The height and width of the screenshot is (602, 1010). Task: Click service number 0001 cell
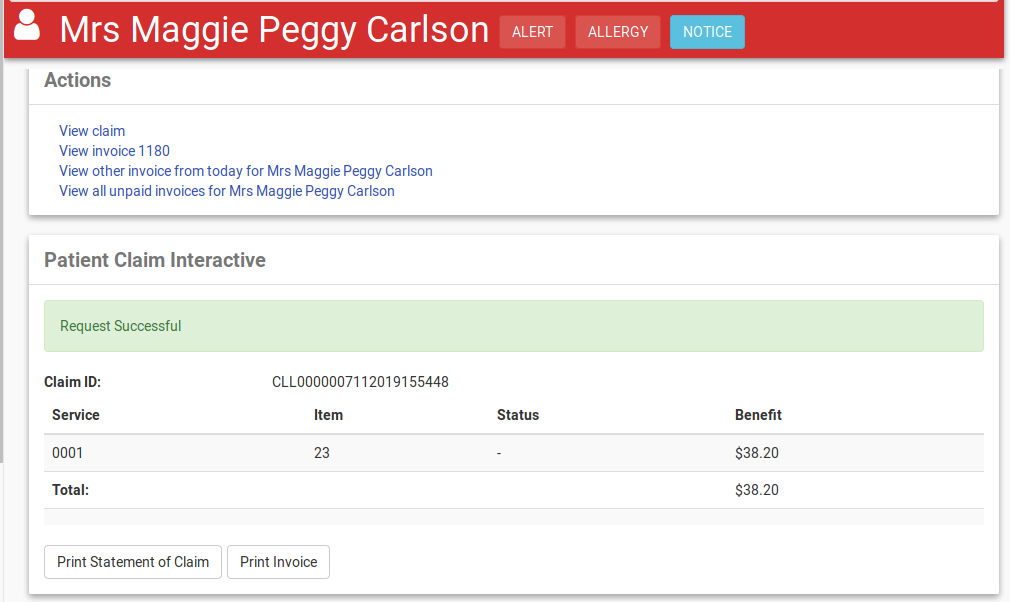(68, 453)
